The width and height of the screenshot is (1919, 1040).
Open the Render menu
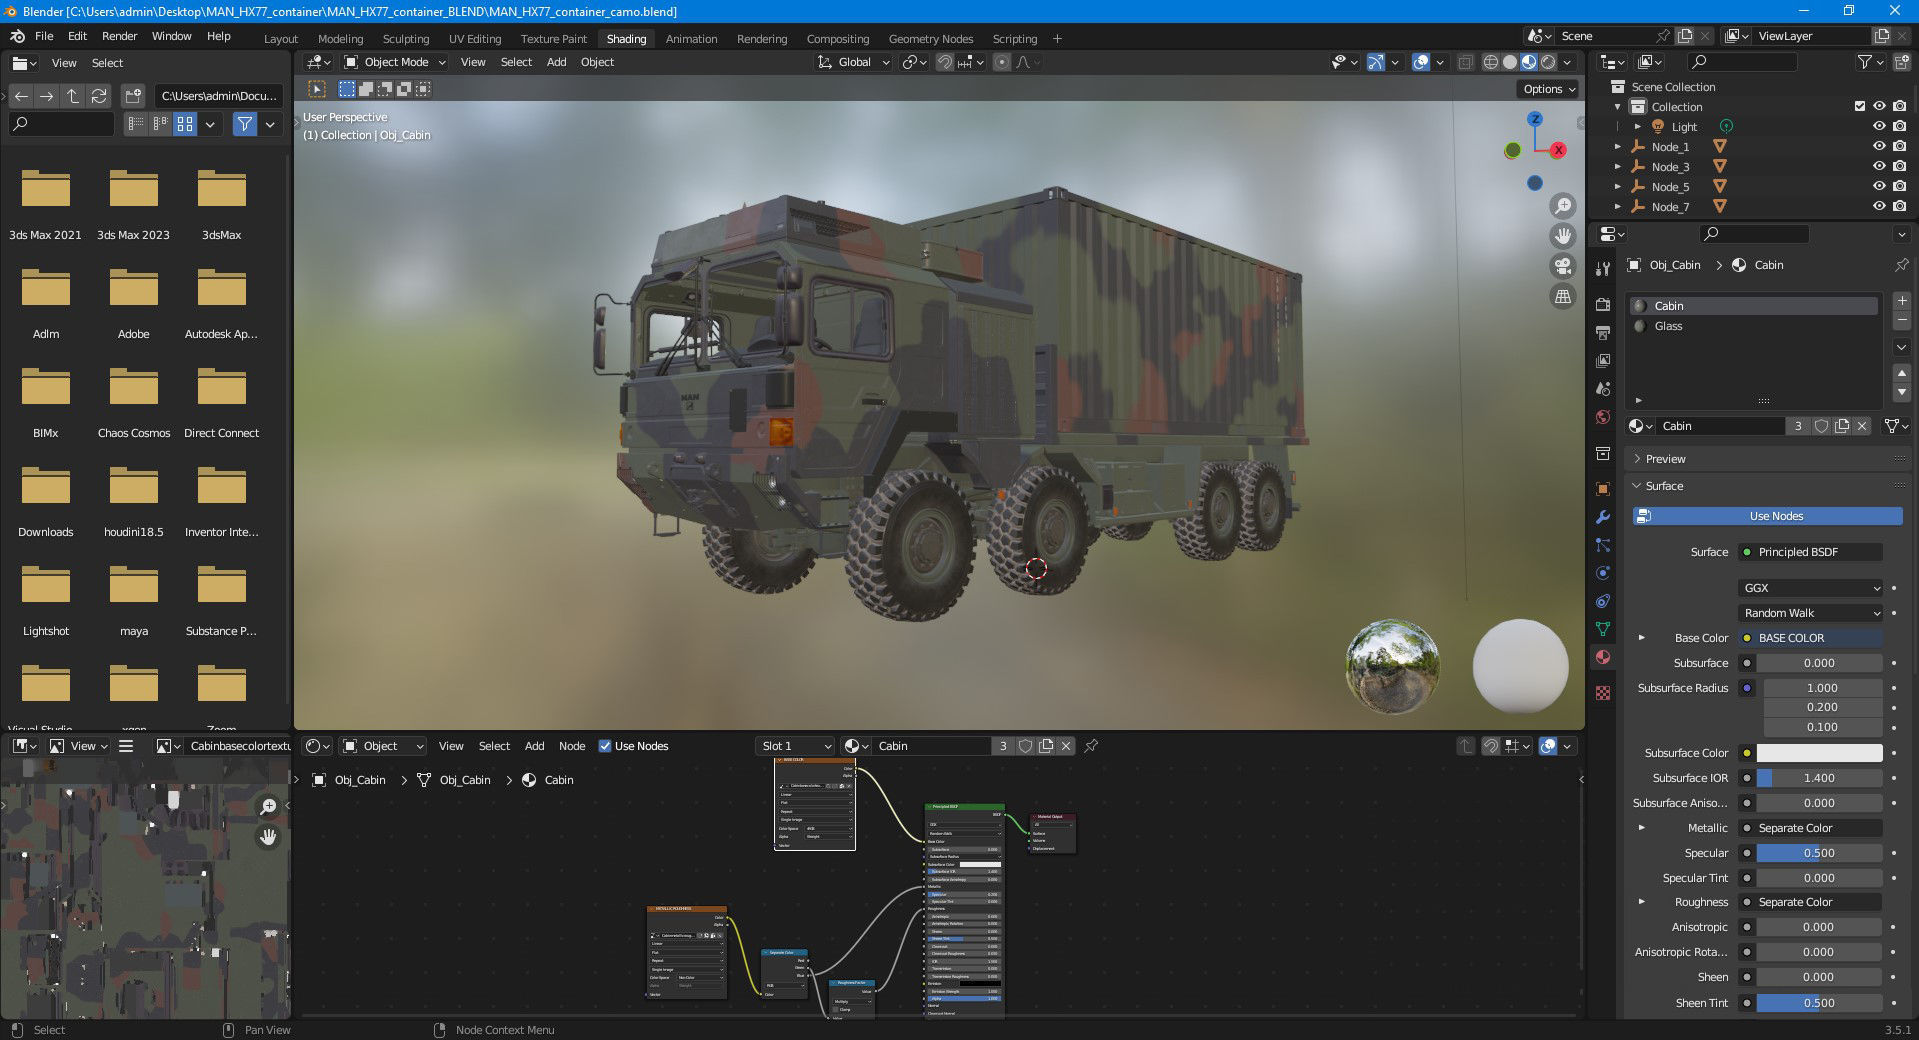tap(119, 36)
